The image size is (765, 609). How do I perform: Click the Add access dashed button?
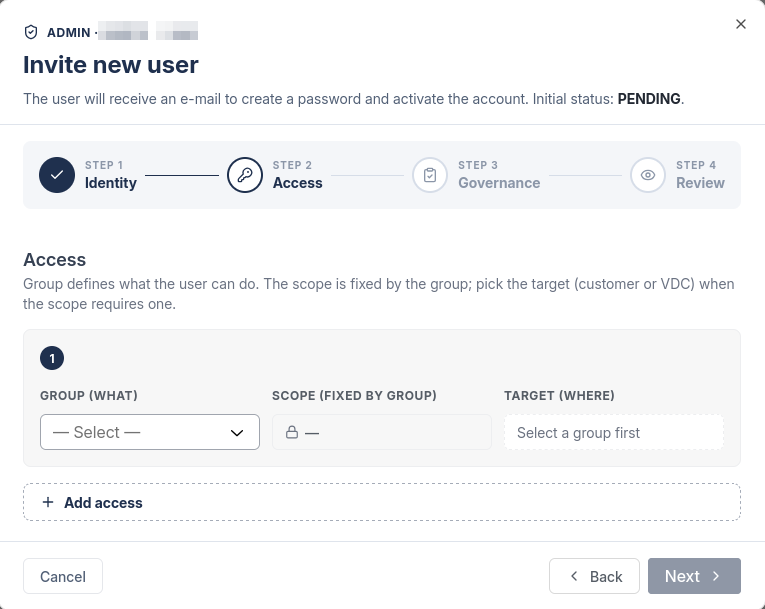382,502
